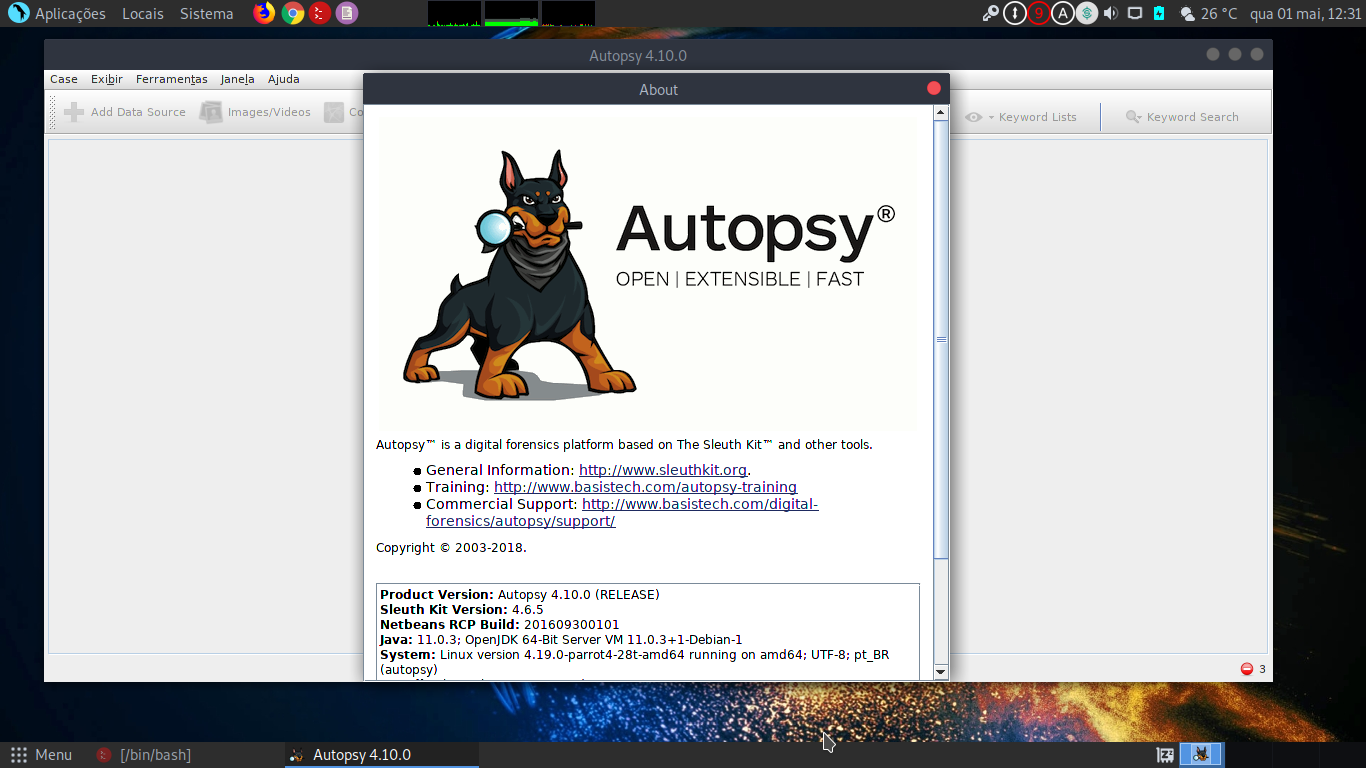This screenshot has height=768, width=1366.
Task: Mute audio via the speaker tray icon
Action: click(1110, 13)
